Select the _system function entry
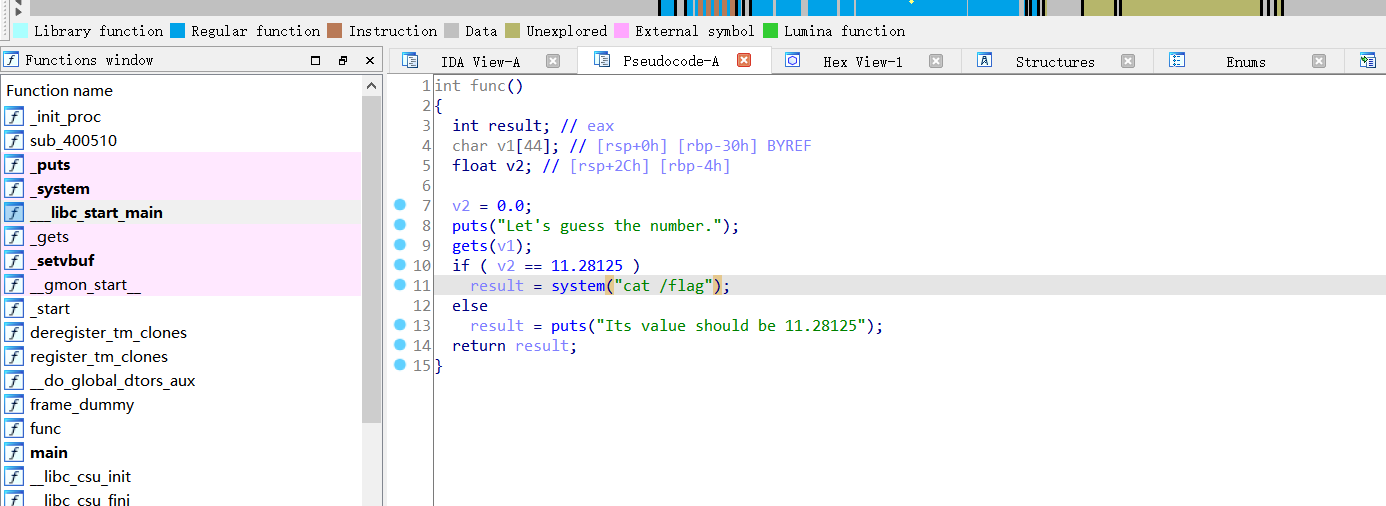The image size is (1386, 506). coord(181,188)
